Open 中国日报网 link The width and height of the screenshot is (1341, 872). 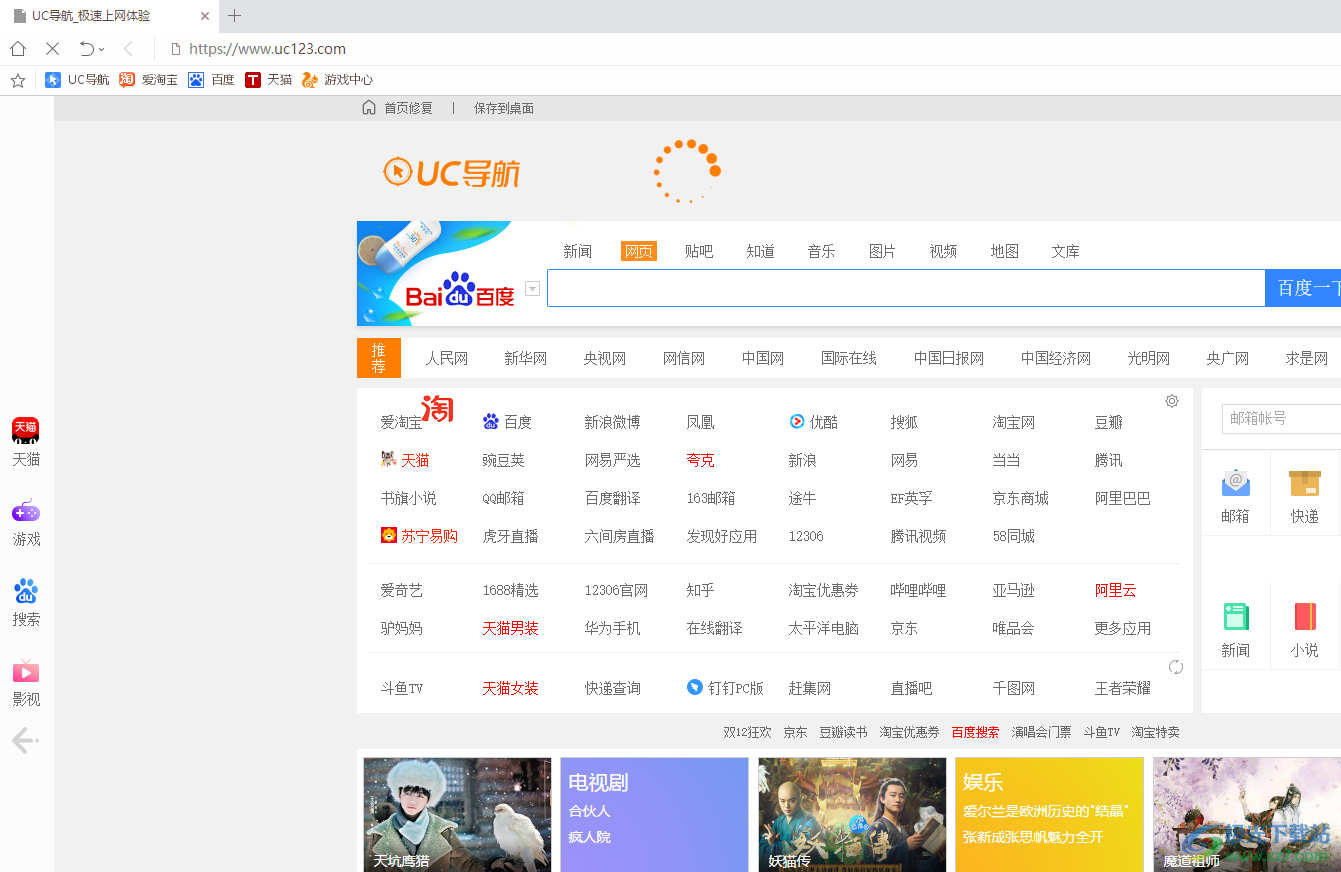click(x=949, y=358)
